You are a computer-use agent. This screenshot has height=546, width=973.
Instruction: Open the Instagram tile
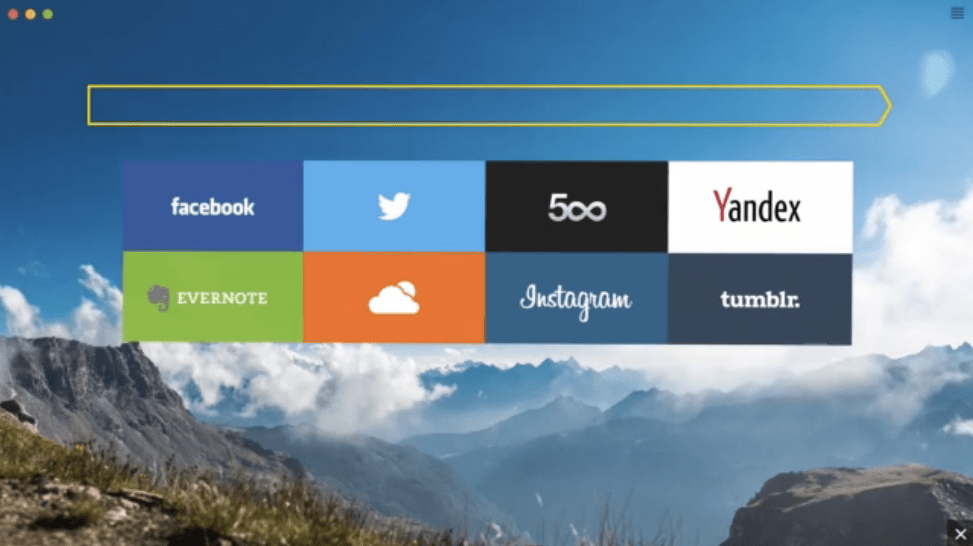[576, 298]
